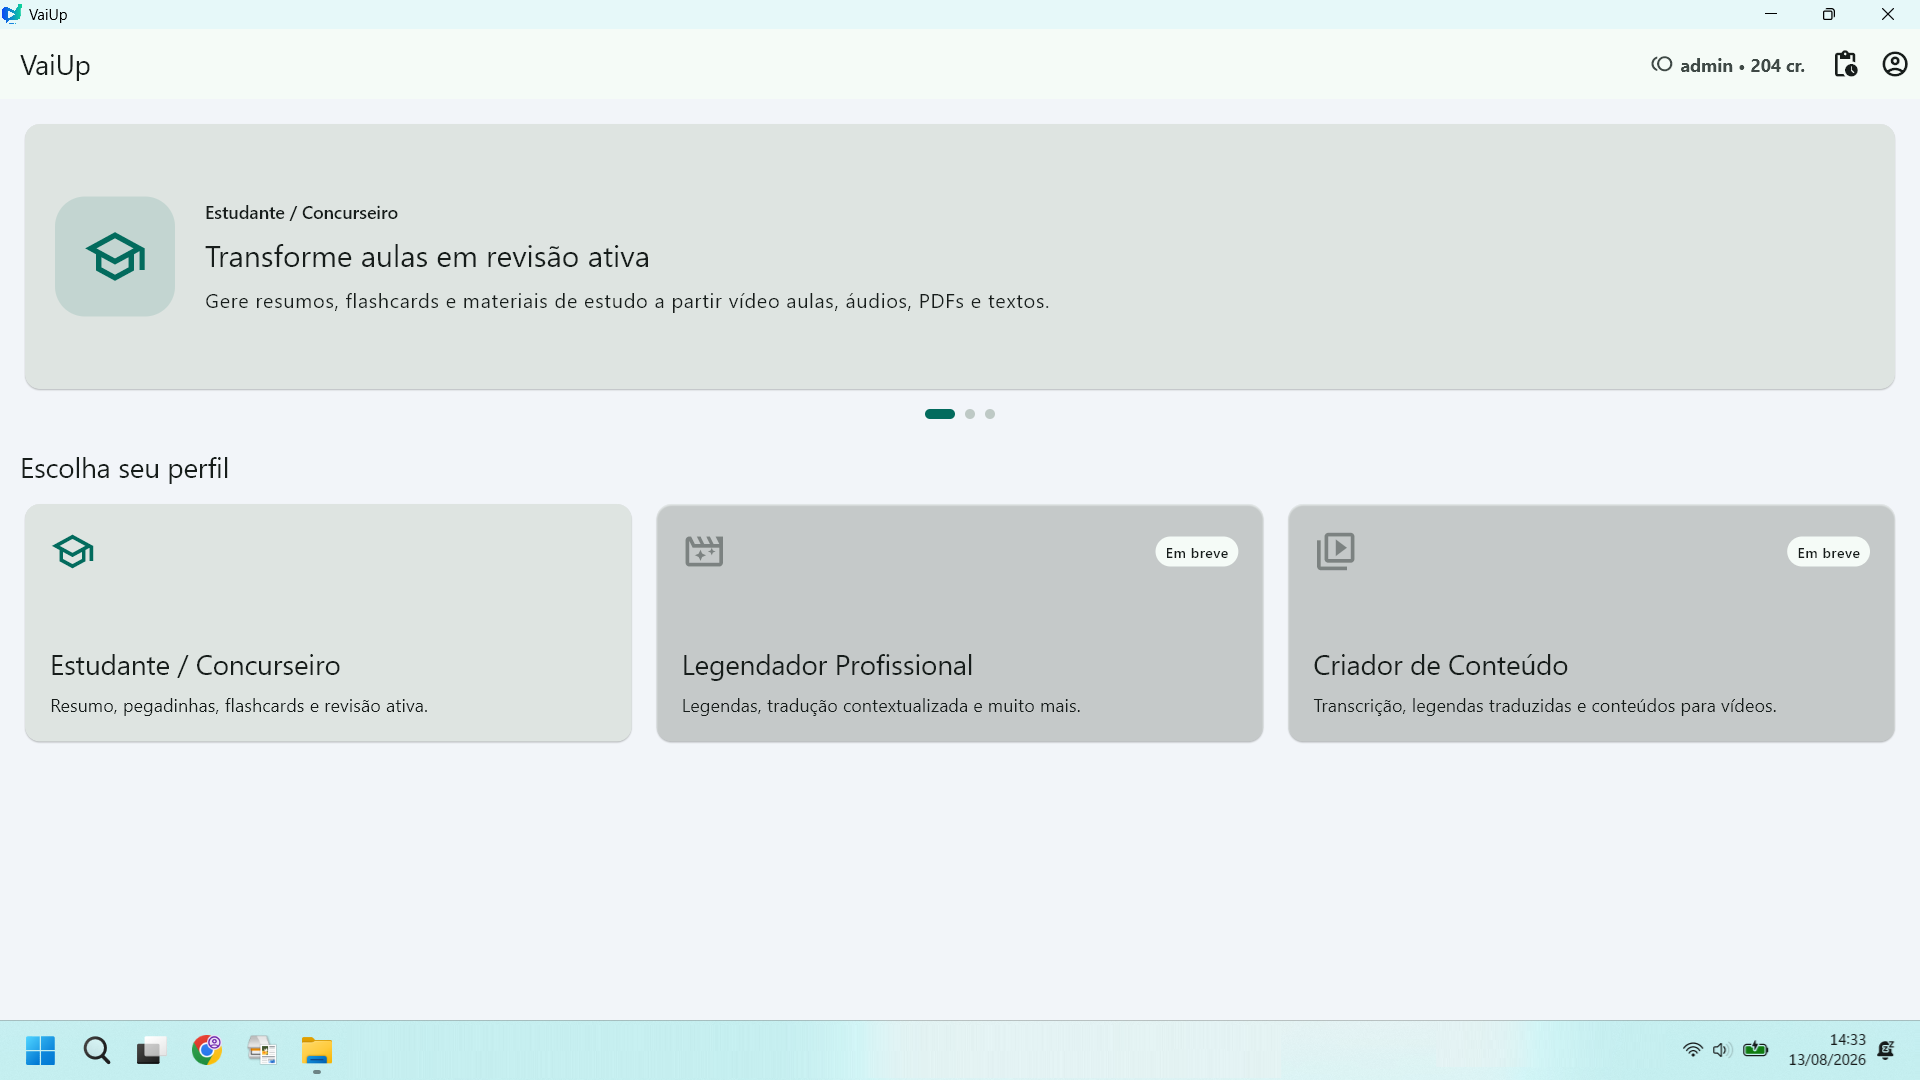The image size is (1920, 1080).
Task: Open the history clipboard icon in header
Action: coord(1845,65)
